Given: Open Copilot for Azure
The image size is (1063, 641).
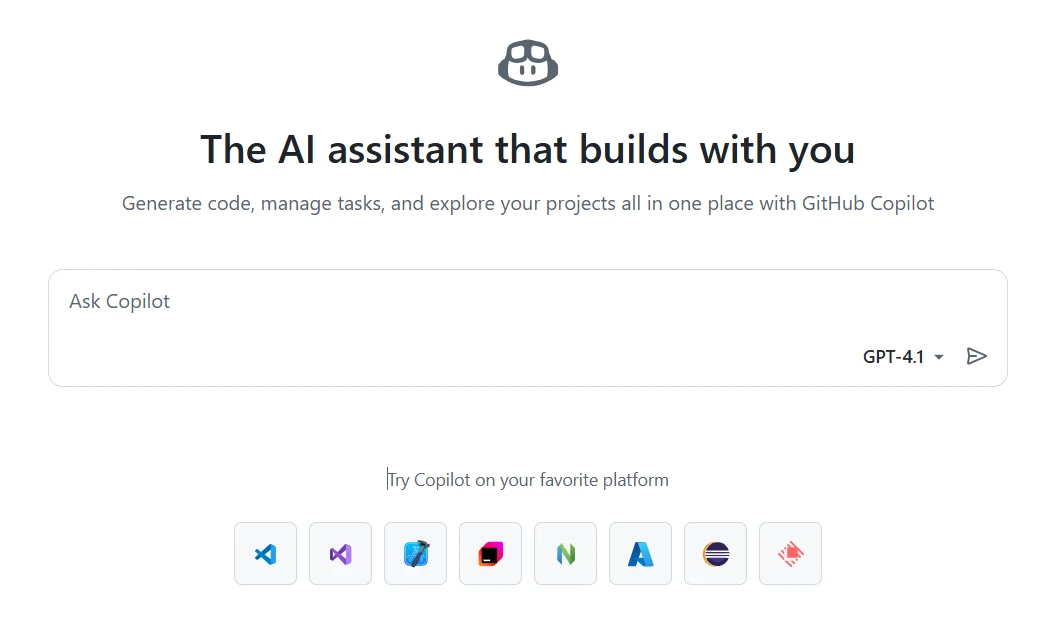Looking at the screenshot, I should pyautogui.click(x=640, y=553).
